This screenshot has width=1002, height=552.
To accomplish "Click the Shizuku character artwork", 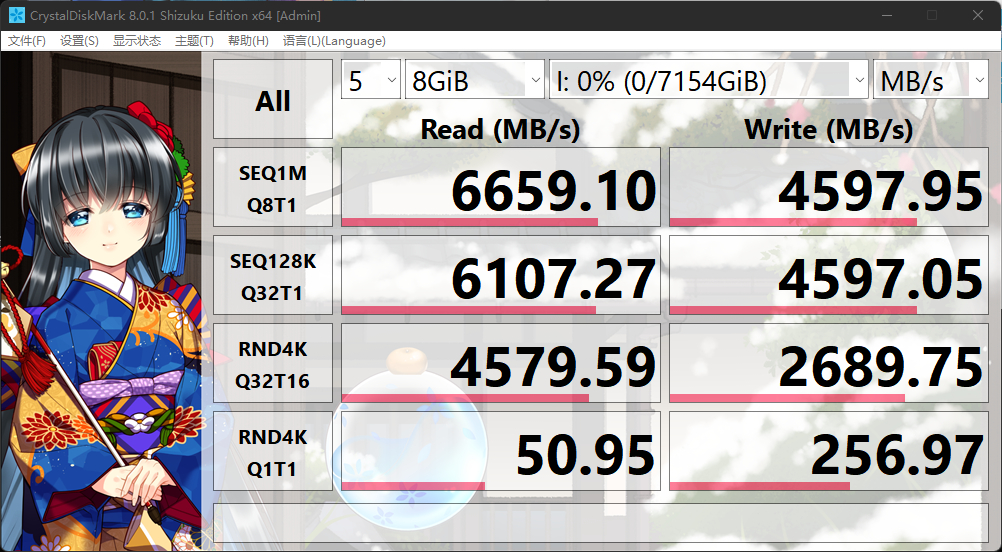I will [x=101, y=302].
